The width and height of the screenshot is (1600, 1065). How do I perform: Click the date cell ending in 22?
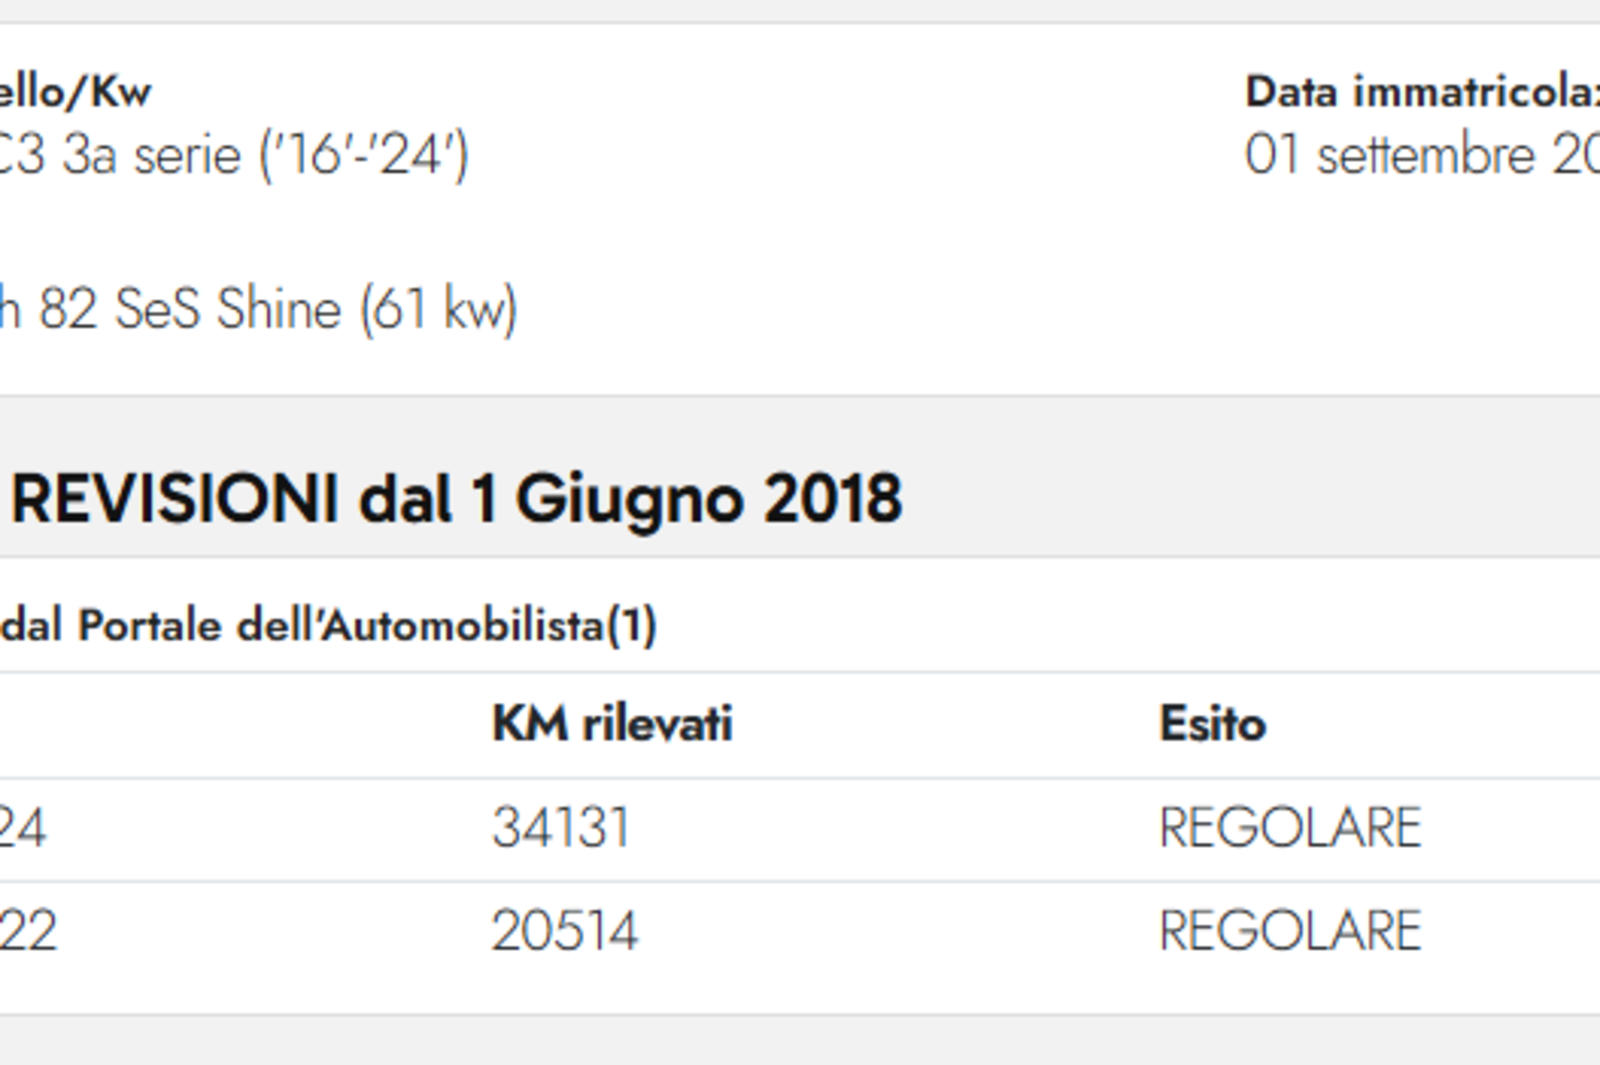coord(27,931)
